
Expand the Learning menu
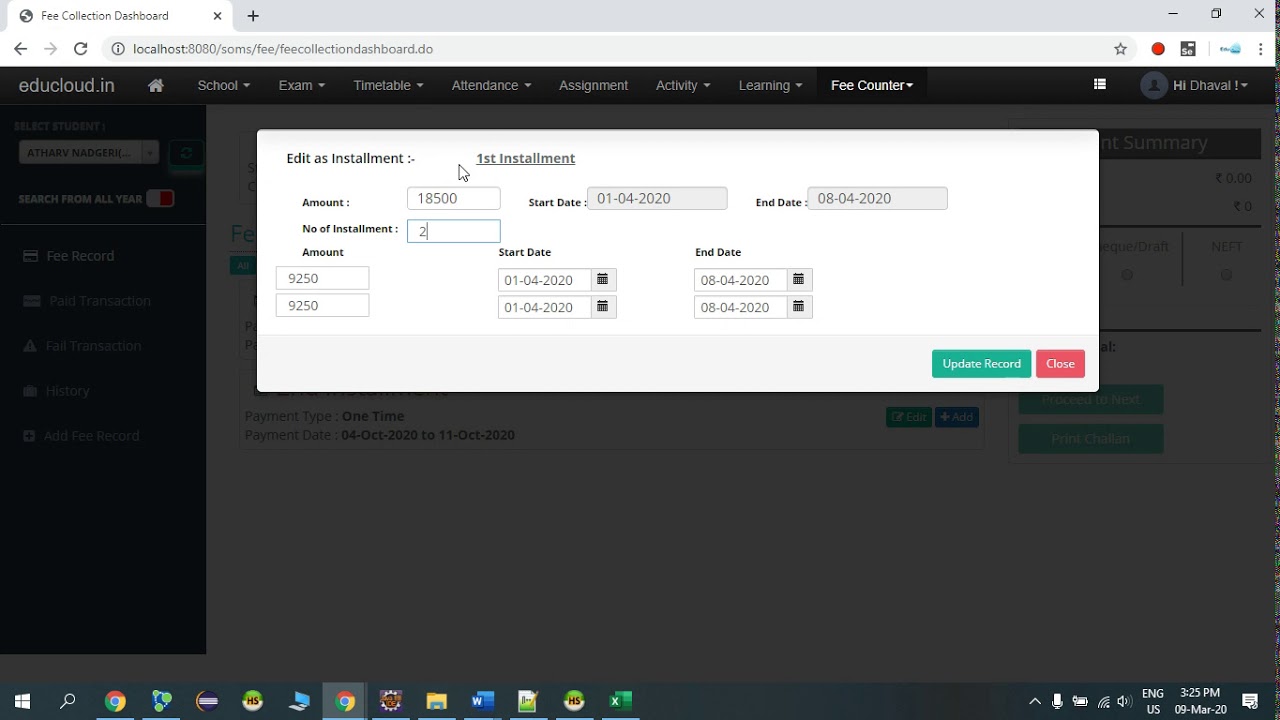[770, 85]
